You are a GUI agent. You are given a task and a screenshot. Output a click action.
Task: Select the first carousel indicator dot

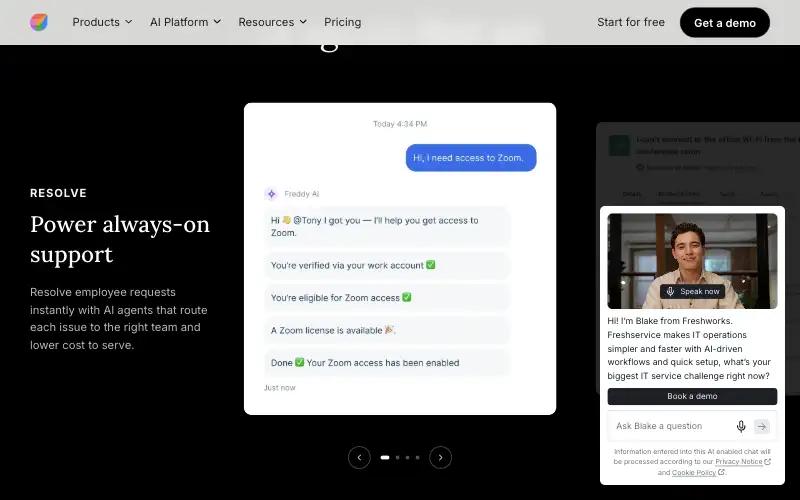pos(385,458)
